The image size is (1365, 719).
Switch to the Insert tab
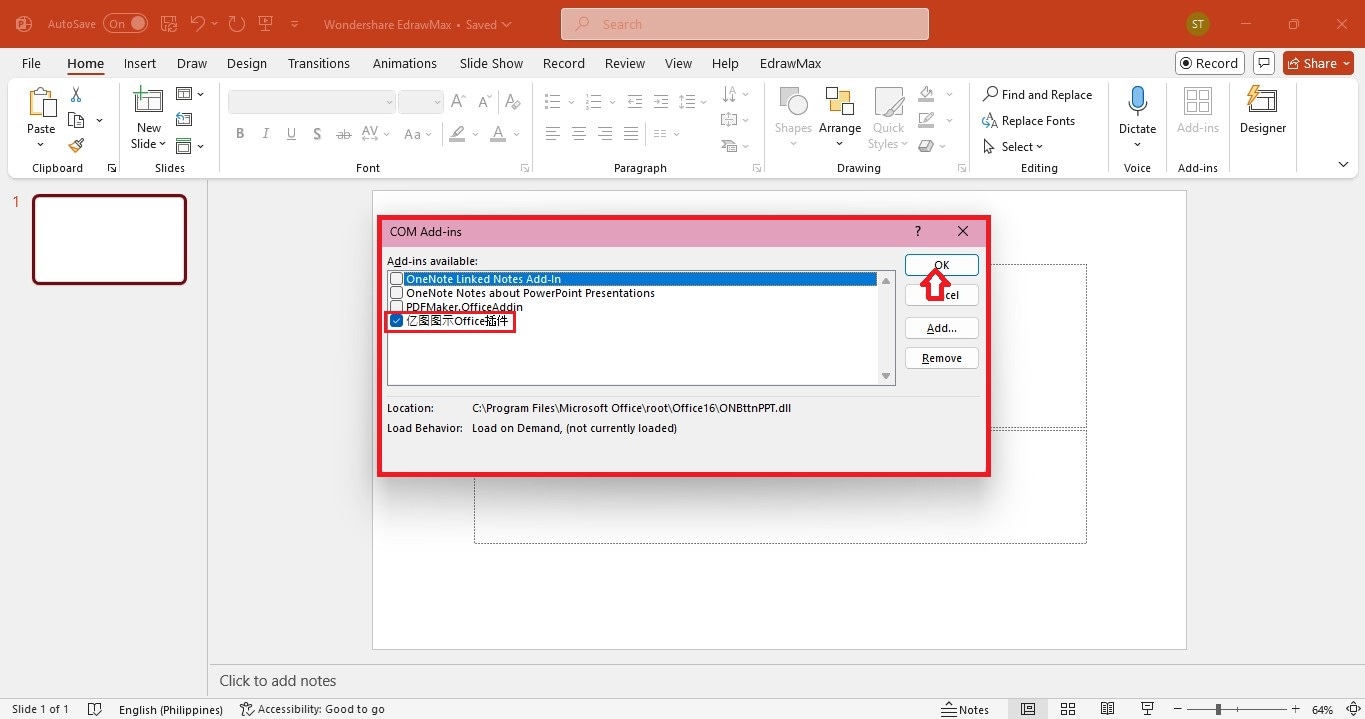[140, 63]
